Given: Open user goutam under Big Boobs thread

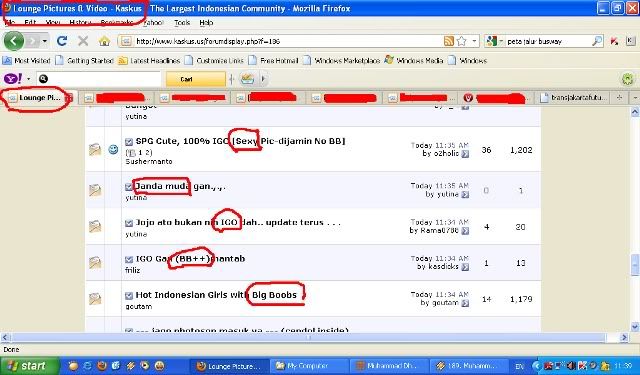Looking at the screenshot, I should coord(138,306).
